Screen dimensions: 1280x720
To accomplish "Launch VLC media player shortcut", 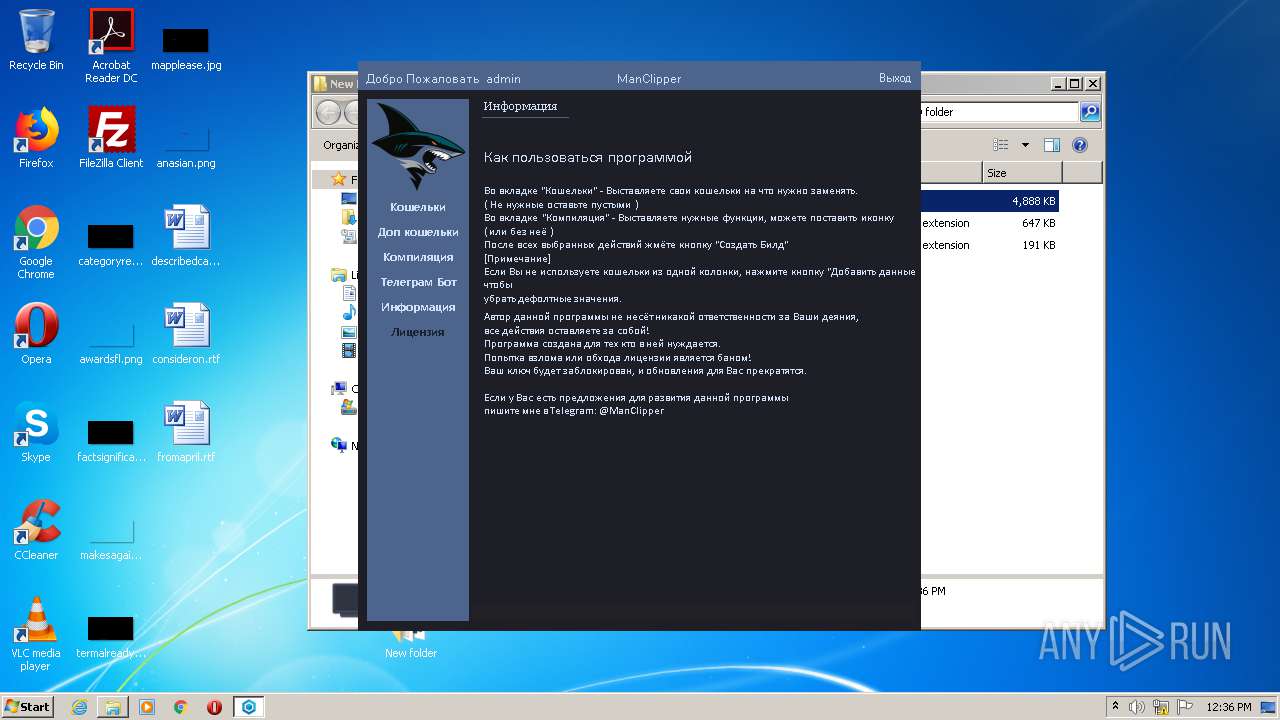I will [36, 635].
